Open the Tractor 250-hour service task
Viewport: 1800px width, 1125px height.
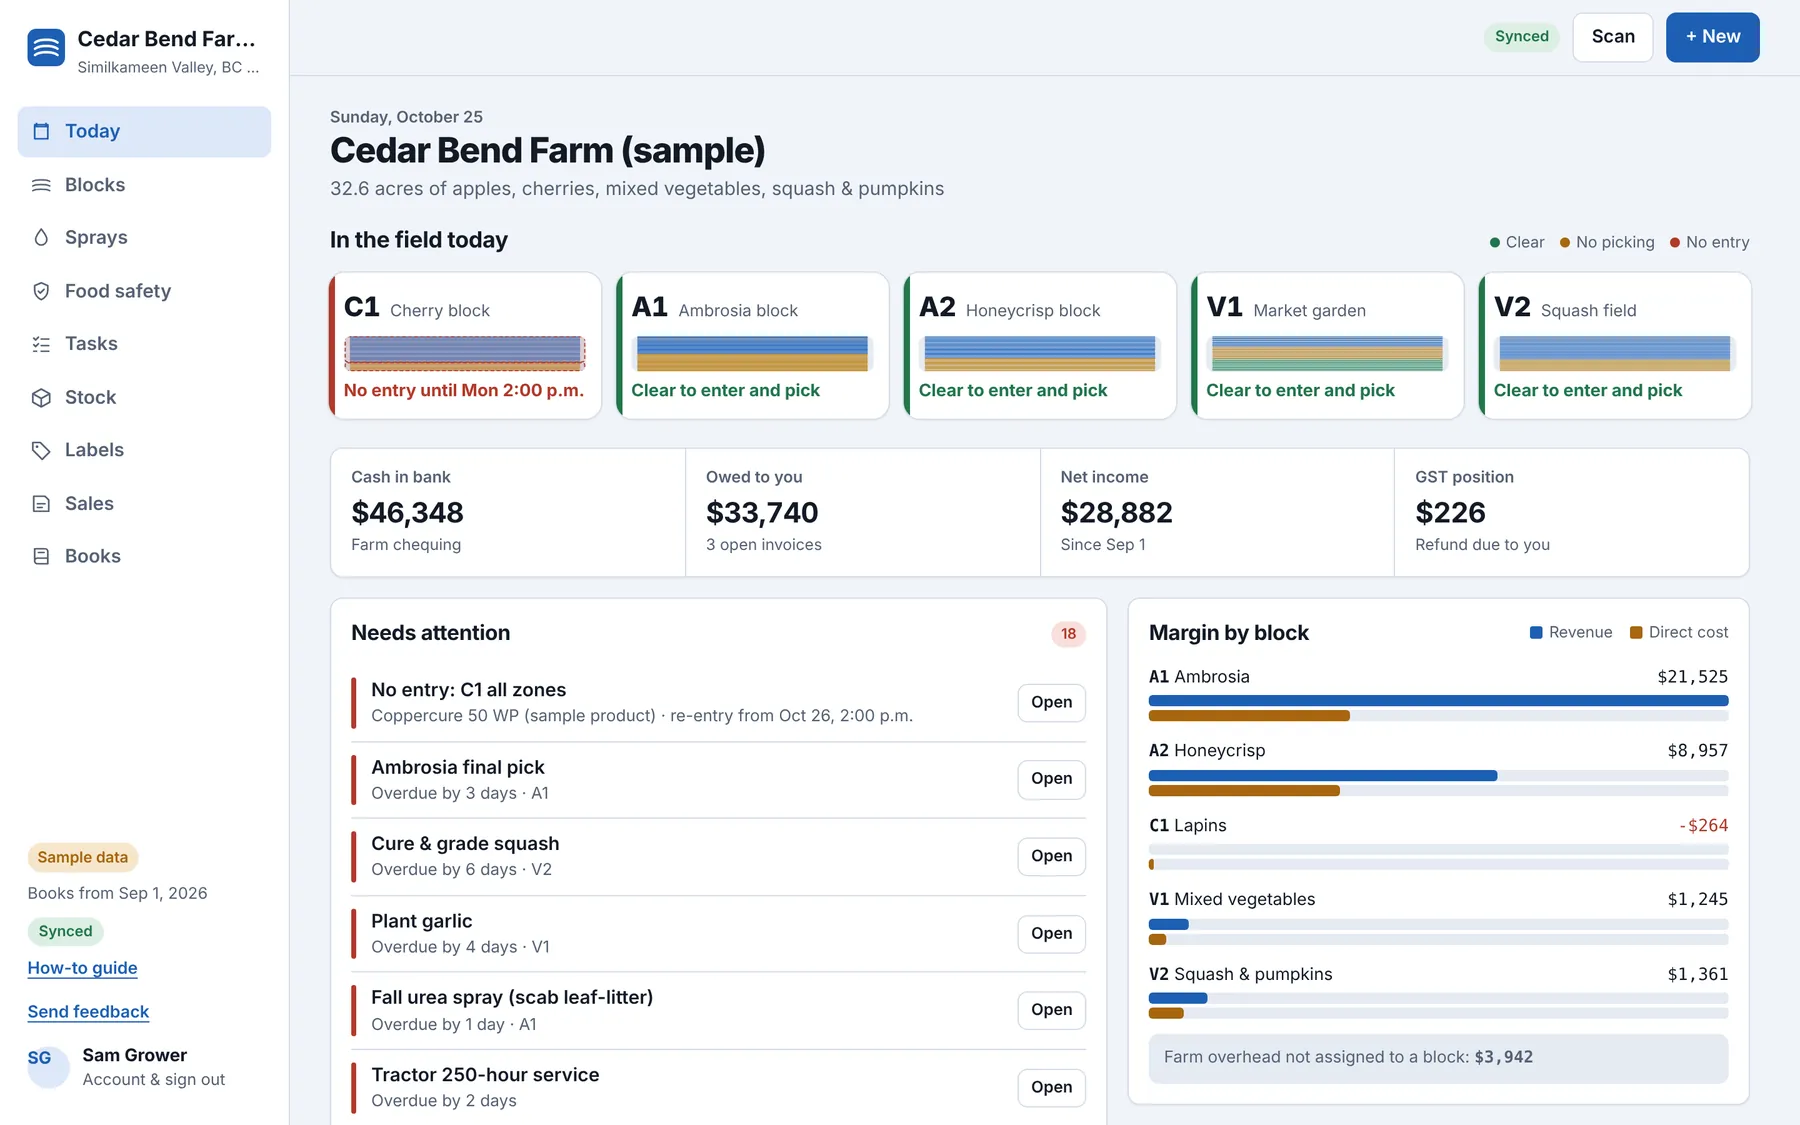1052,1087
